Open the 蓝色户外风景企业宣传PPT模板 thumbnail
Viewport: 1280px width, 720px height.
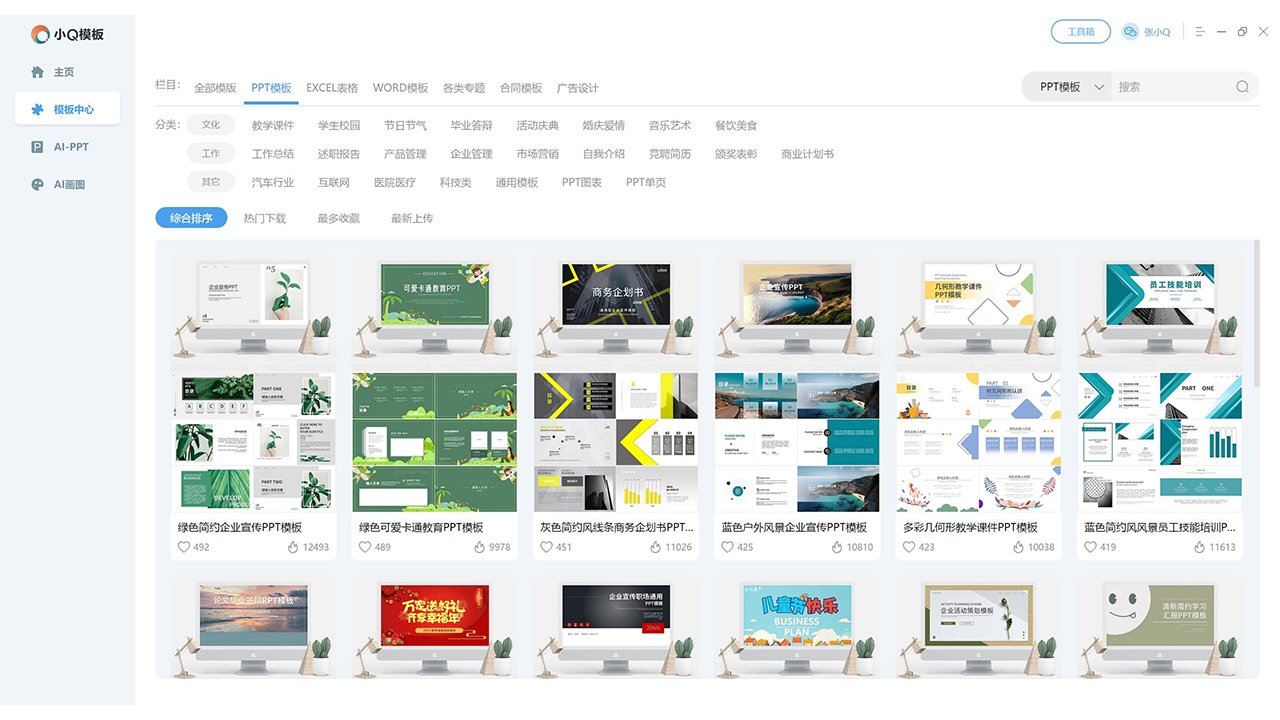(797, 306)
